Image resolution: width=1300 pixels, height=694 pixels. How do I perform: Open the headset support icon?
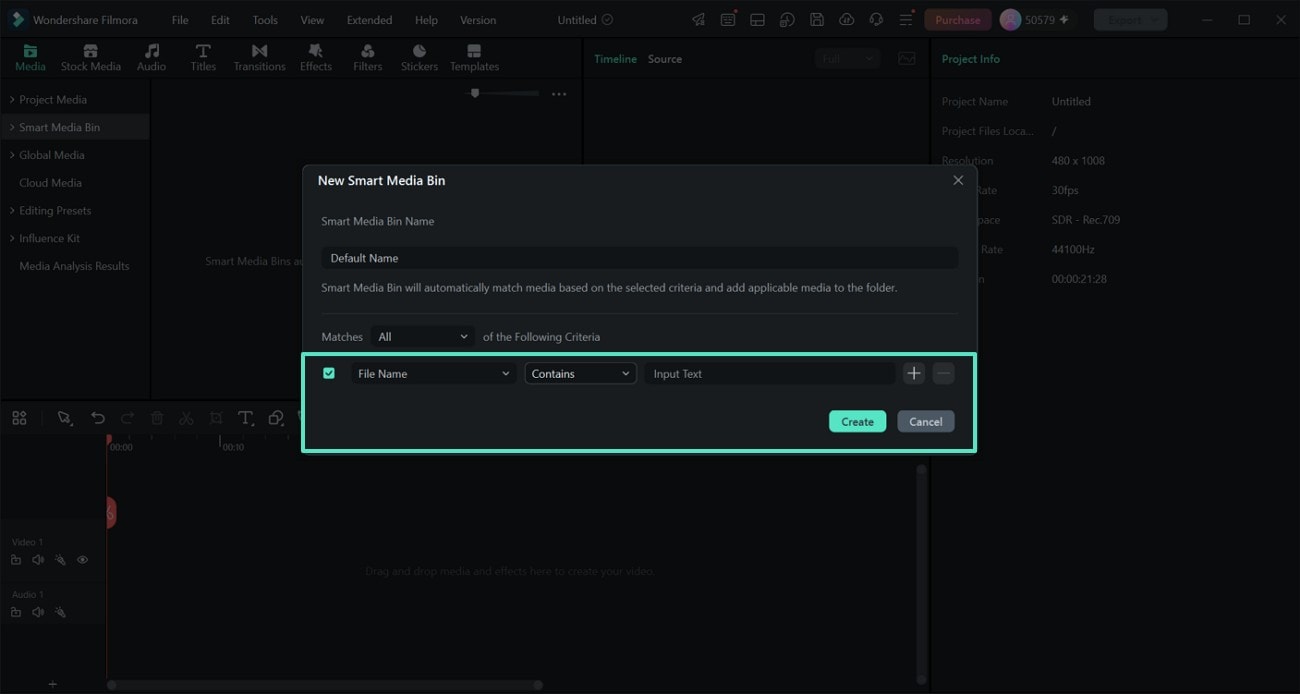click(876, 20)
